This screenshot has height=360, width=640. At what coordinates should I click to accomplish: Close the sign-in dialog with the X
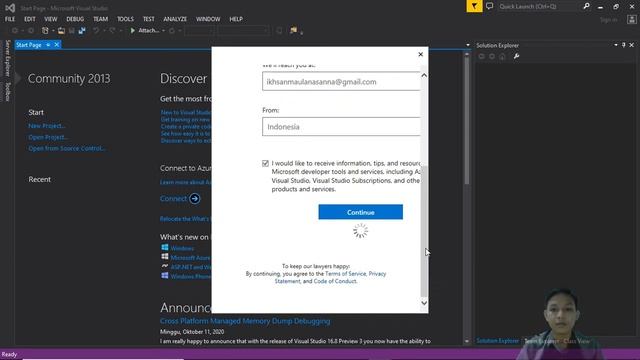420,54
